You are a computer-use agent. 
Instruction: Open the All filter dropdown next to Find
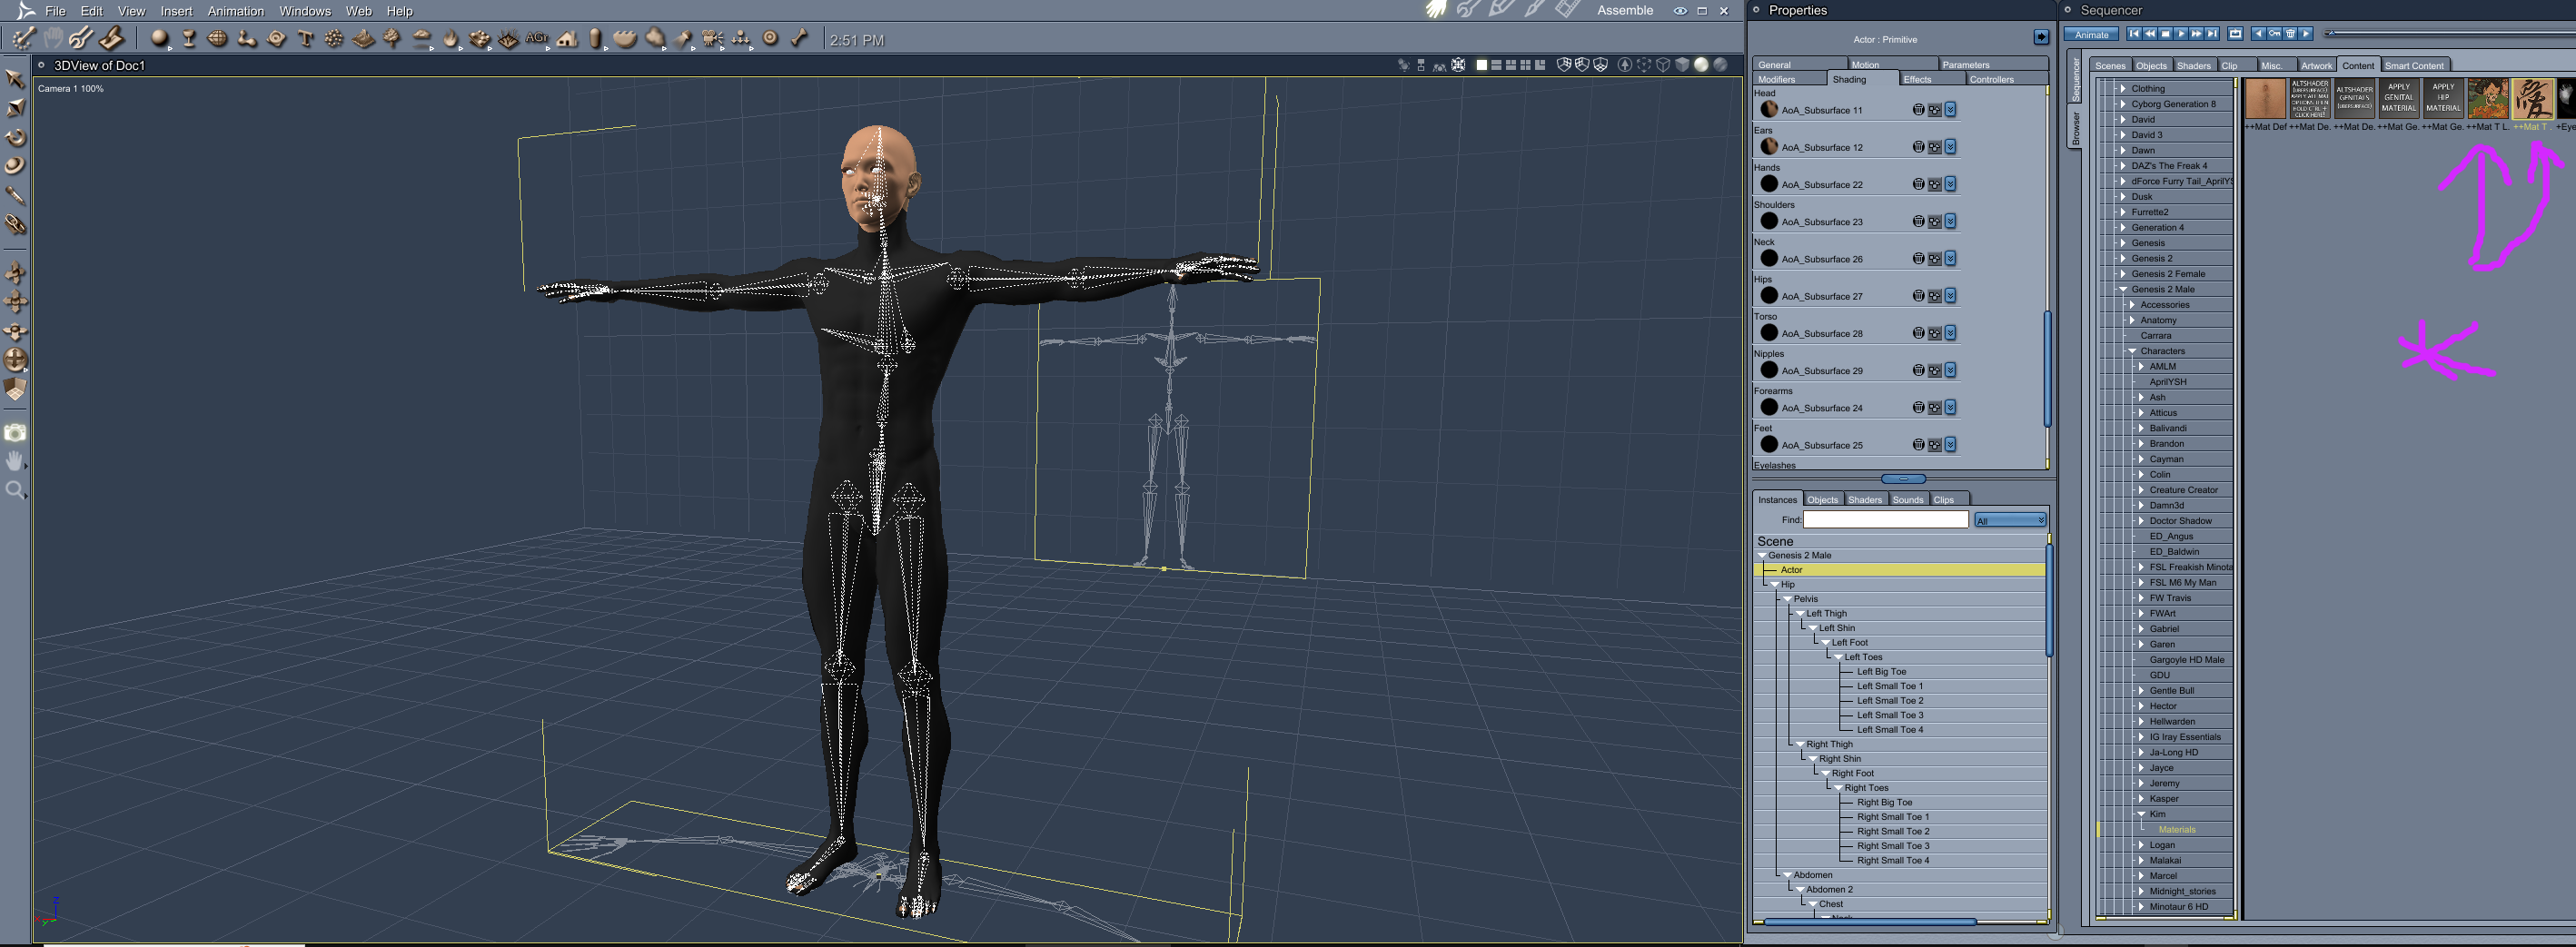2010,520
